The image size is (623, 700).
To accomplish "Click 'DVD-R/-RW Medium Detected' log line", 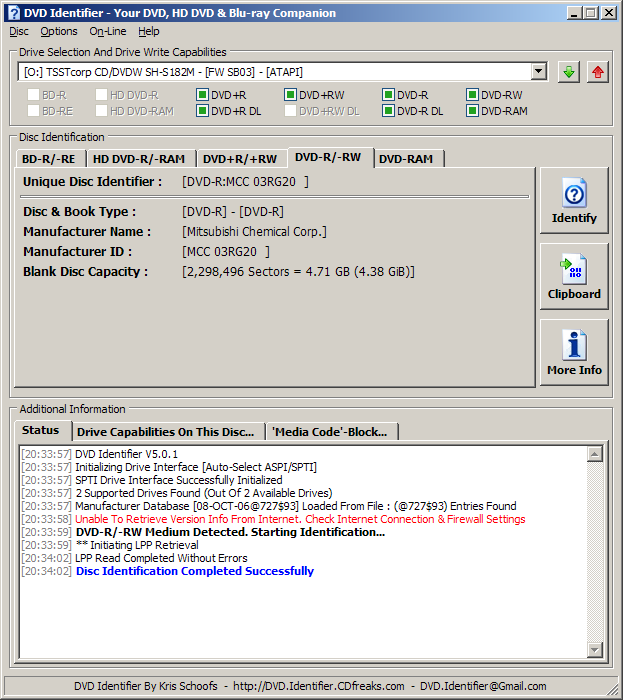I will pos(230,532).
